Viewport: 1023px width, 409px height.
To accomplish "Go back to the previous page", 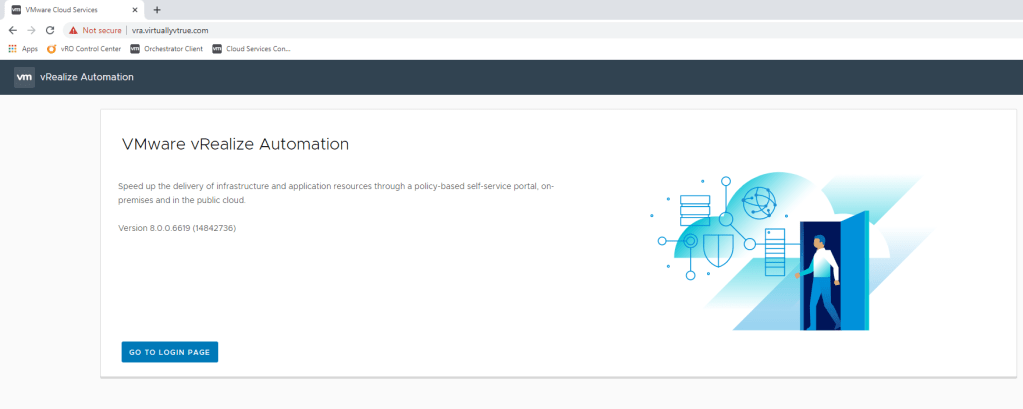I will pyautogui.click(x=12, y=30).
